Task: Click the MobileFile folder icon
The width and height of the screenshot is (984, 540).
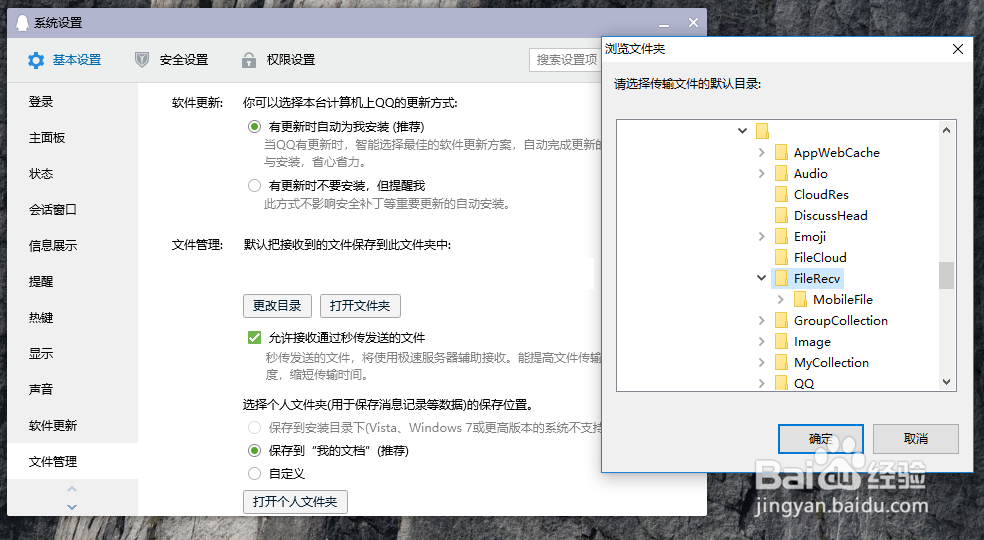Action: (800, 300)
